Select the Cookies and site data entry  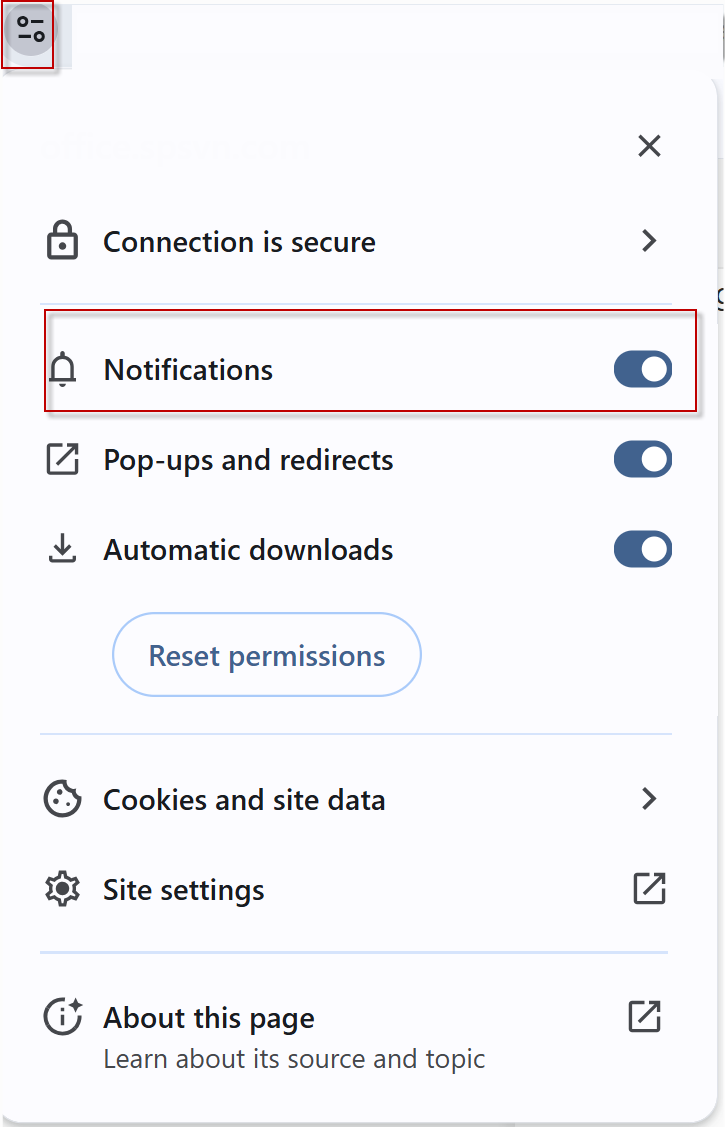[x=244, y=800]
